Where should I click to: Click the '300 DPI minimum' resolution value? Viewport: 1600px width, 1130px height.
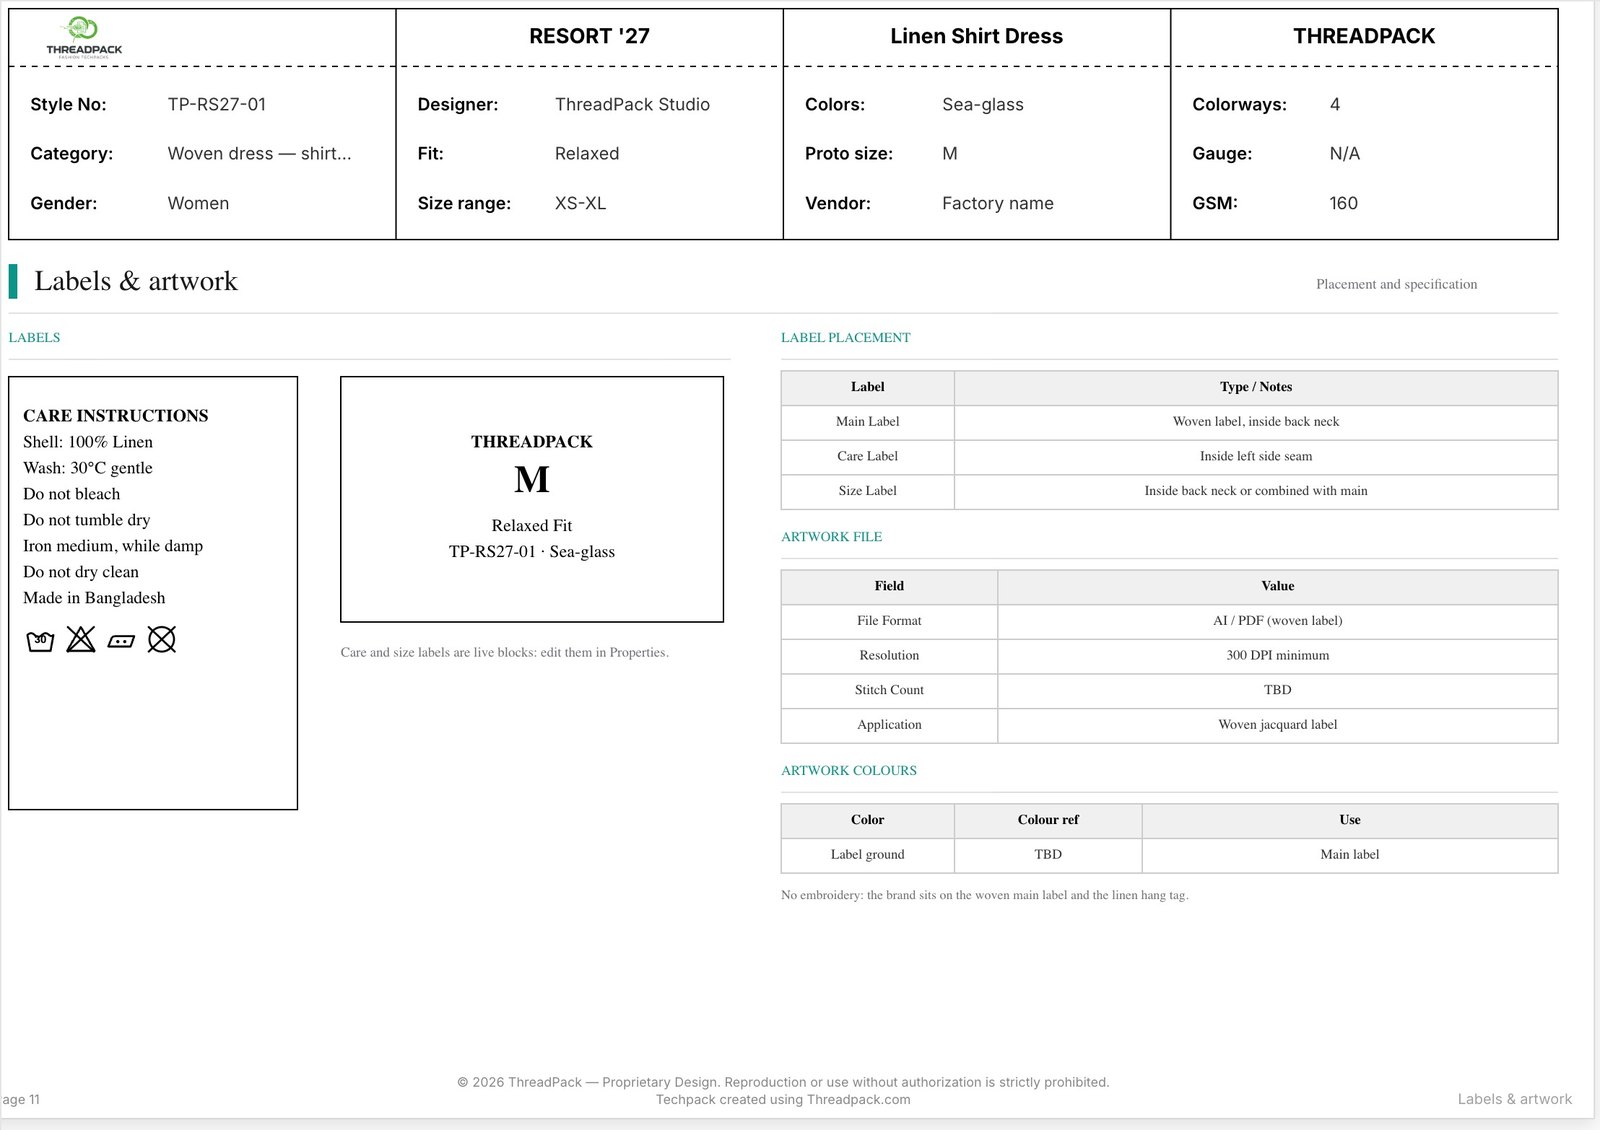pos(1277,655)
